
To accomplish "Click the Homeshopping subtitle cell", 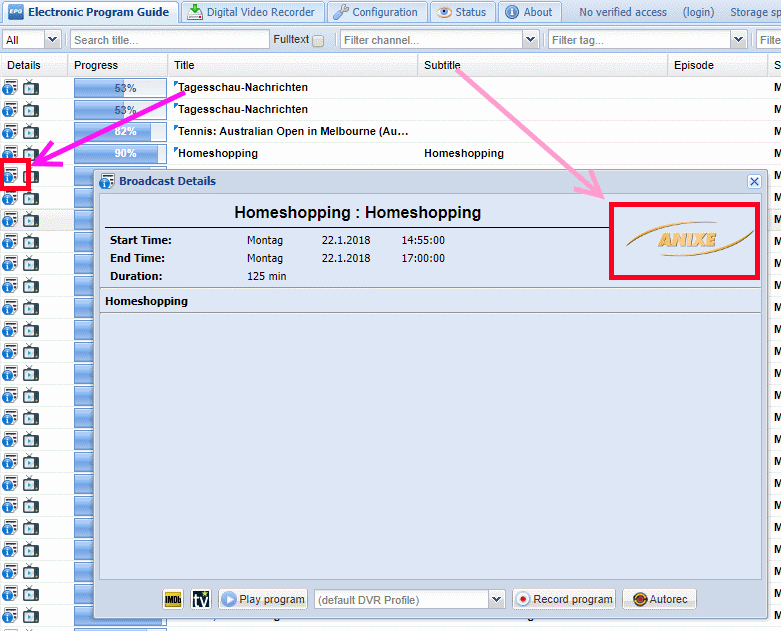I will [464, 153].
